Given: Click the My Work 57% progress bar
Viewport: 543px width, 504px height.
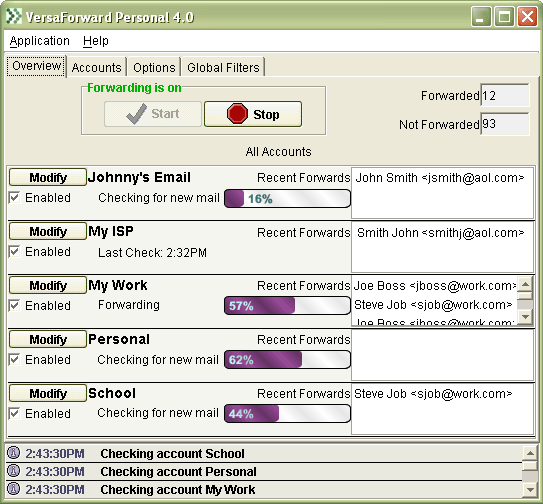Looking at the screenshot, I should click(287, 306).
